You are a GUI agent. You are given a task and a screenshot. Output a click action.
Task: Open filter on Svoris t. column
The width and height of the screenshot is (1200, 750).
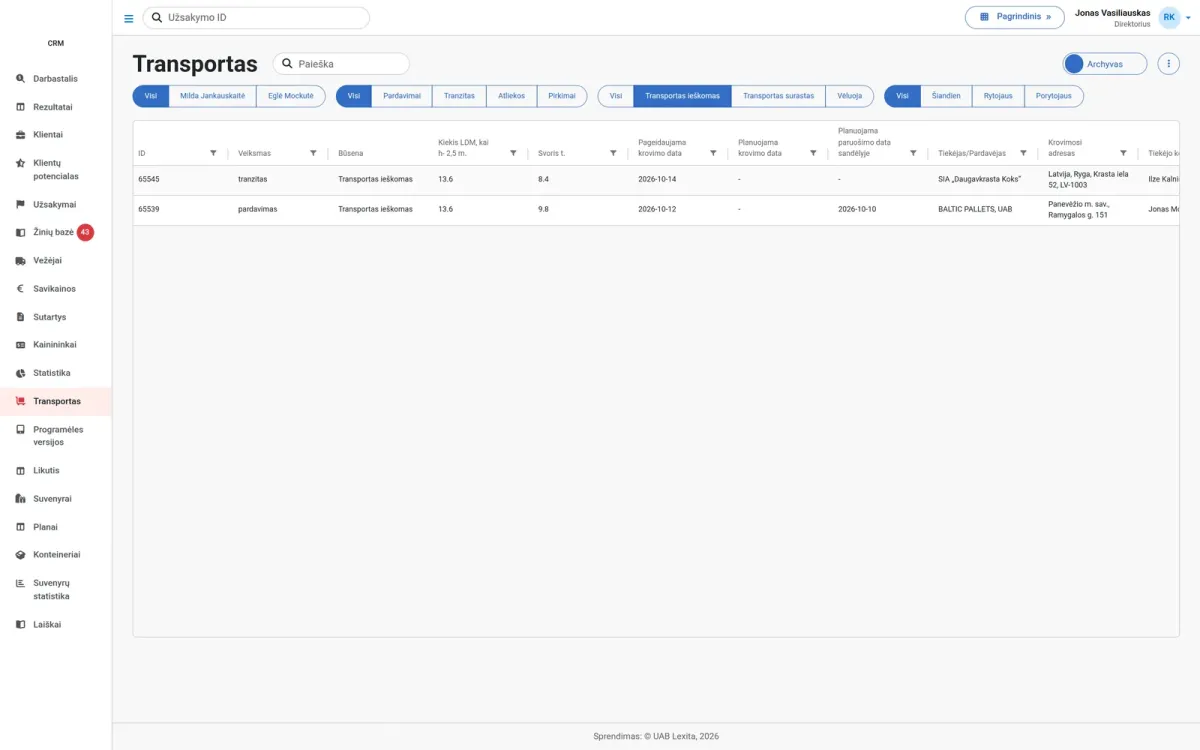pyautogui.click(x=613, y=153)
